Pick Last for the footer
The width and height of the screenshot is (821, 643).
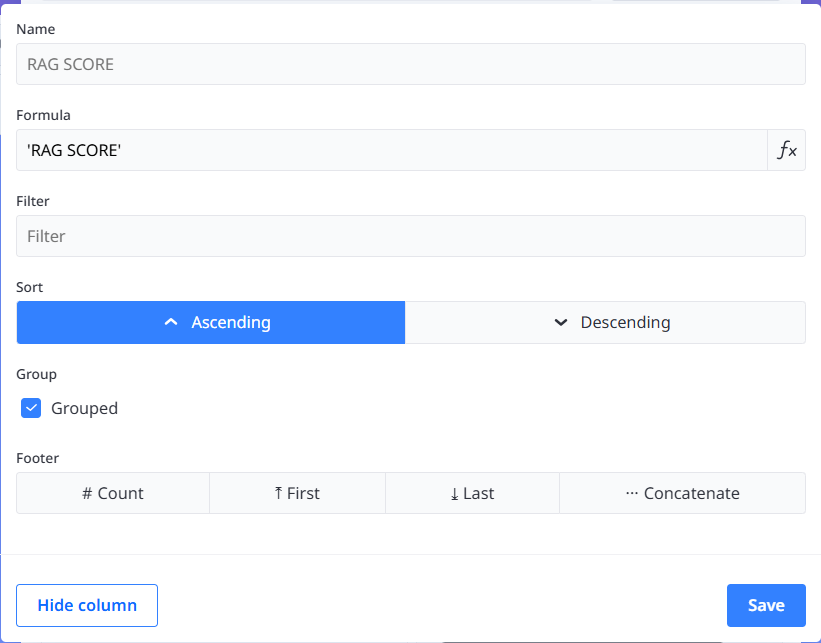point(472,494)
